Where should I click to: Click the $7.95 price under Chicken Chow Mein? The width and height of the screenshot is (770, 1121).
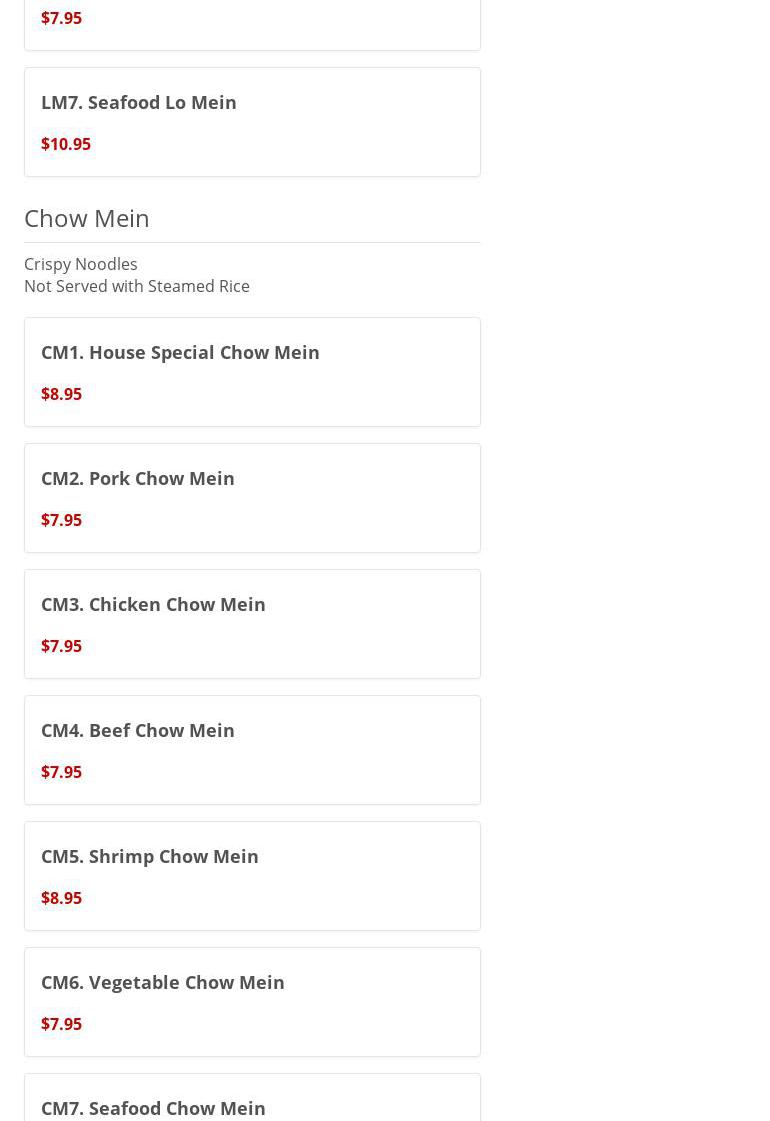61,646
